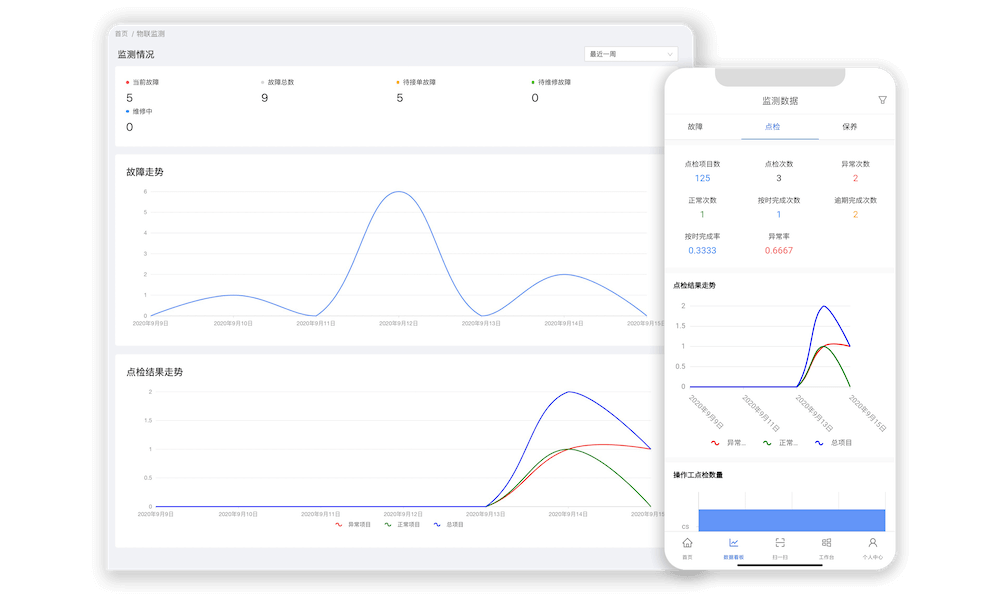The image size is (1000, 600).
Task: Switch to the 故障 tab on phone
Action: coord(695,127)
